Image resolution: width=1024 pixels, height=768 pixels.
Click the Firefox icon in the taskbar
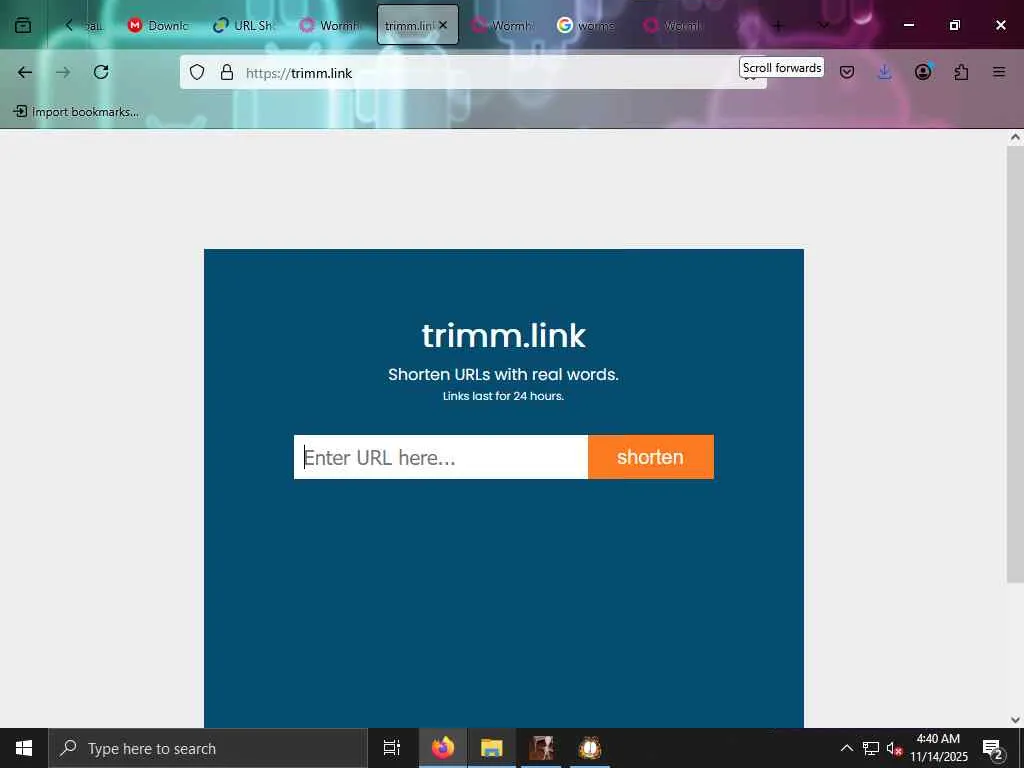(443, 748)
